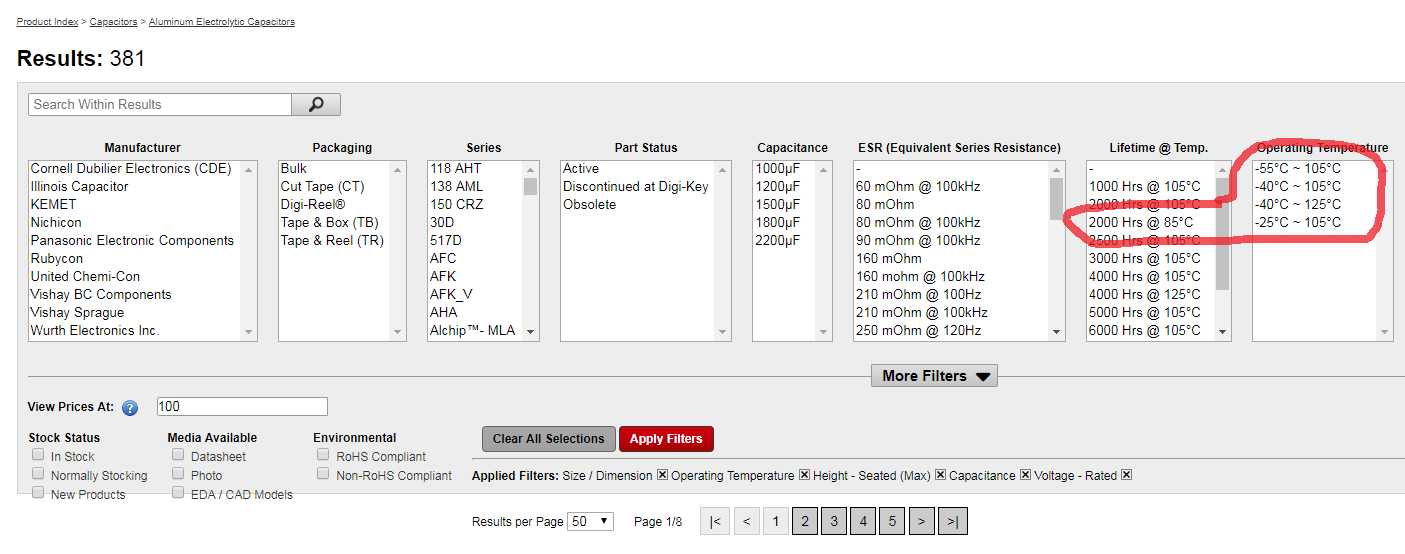Select Panasonic Electronic Components manufacturer

click(x=131, y=240)
